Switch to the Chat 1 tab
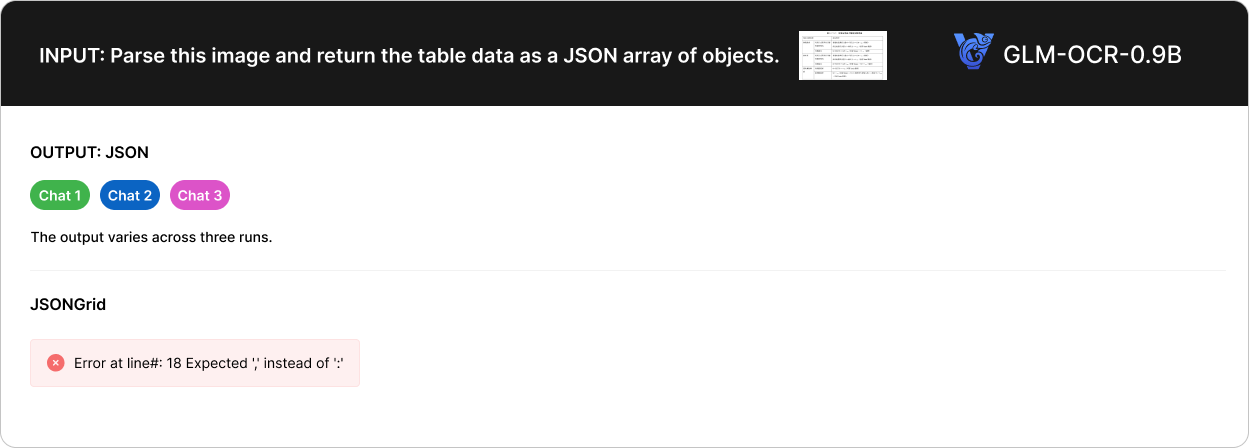This screenshot has width=1249, height=448. (60, 195)
